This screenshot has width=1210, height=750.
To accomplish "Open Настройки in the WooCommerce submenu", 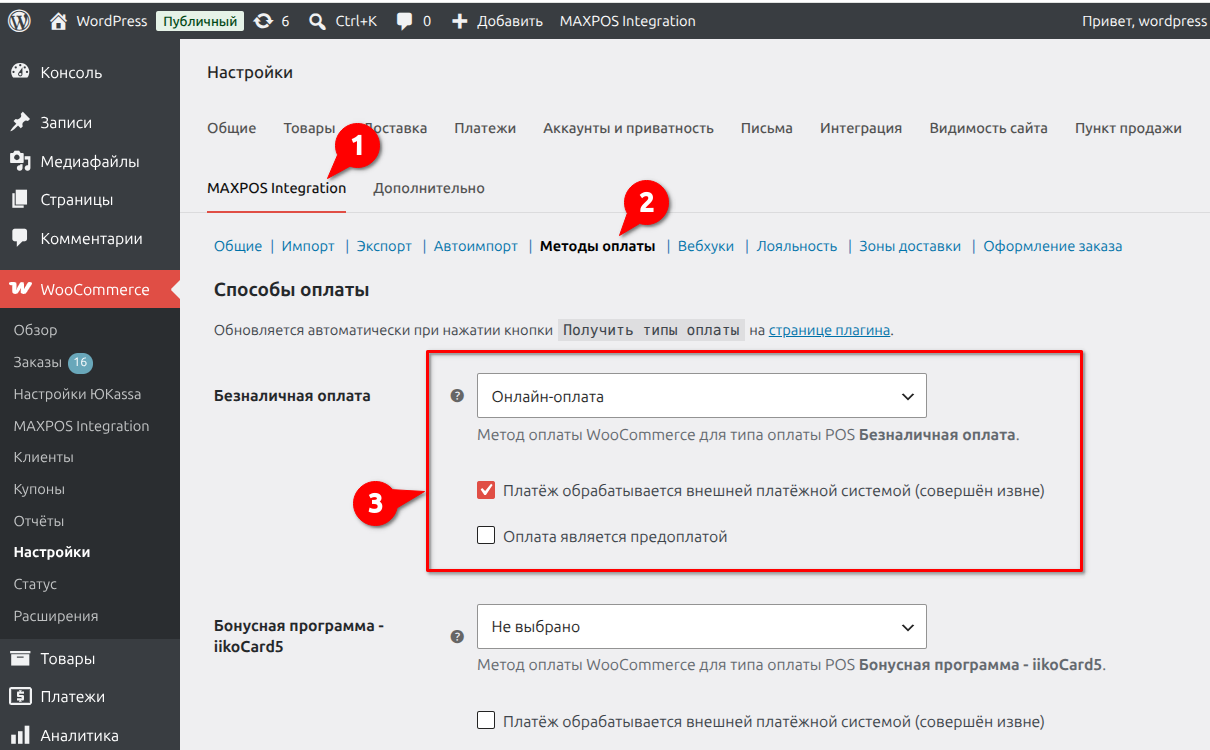I will point(52,552).
